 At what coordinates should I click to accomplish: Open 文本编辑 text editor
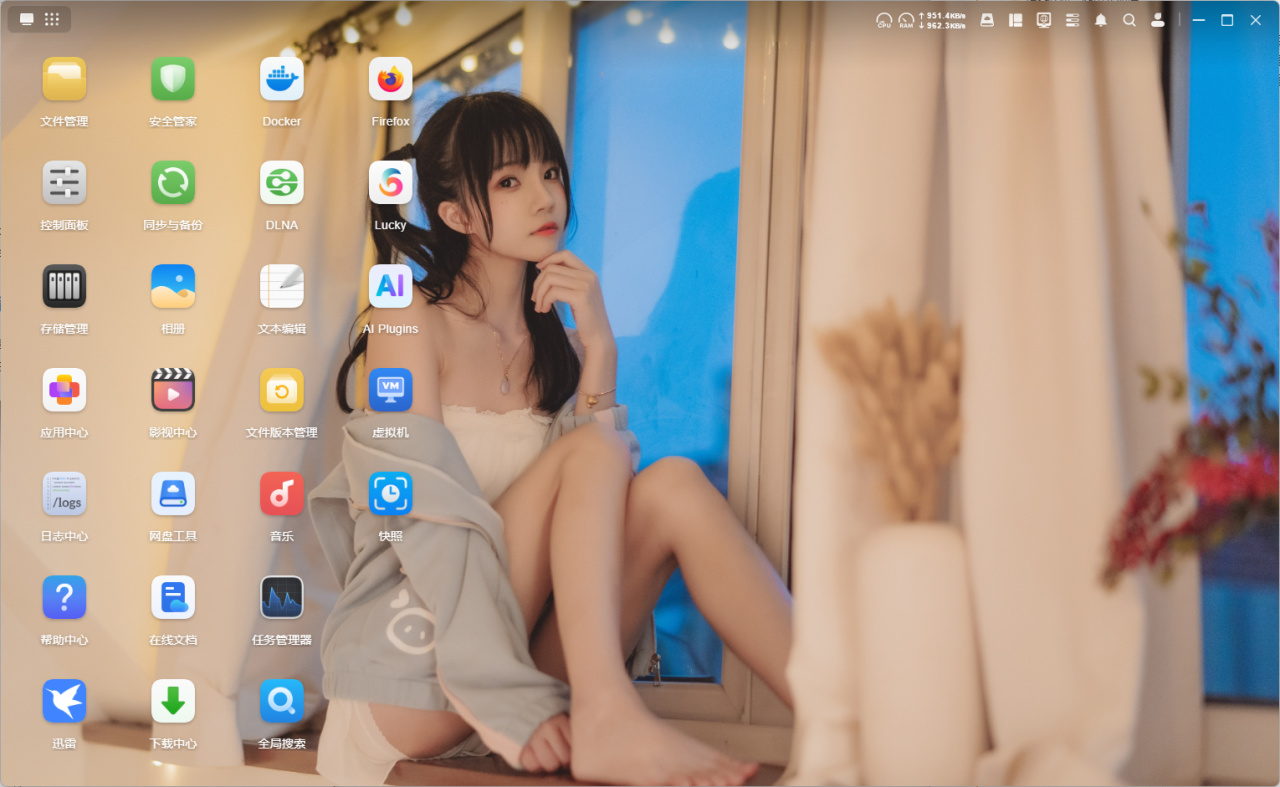click(282, 286)
